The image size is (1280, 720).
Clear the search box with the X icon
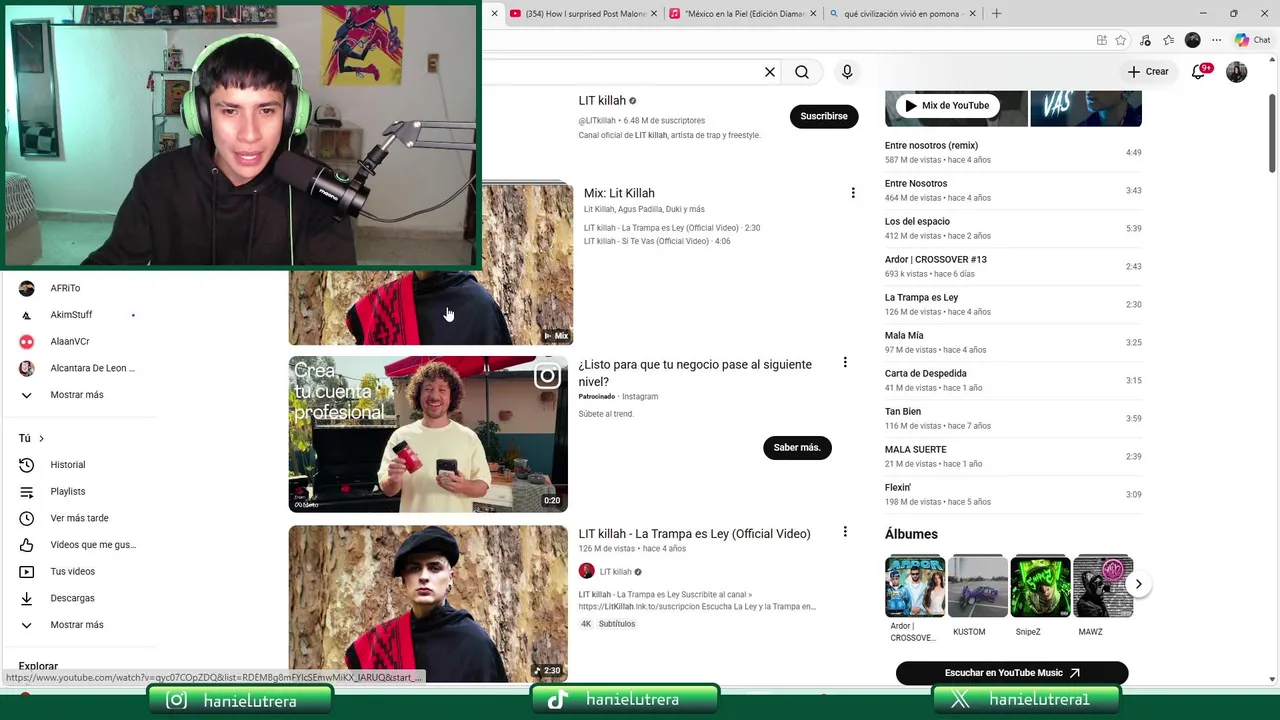770,72
